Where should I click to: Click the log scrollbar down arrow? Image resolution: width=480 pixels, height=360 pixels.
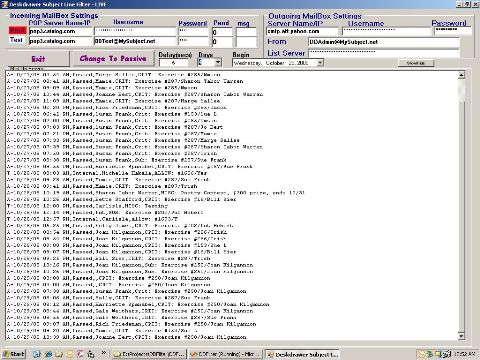[461, 336]
